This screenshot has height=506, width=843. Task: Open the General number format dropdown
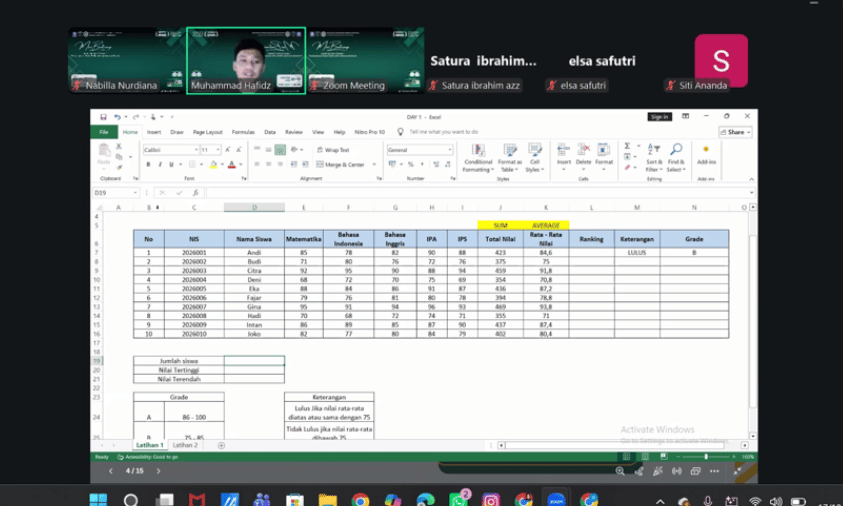point(449,150)
